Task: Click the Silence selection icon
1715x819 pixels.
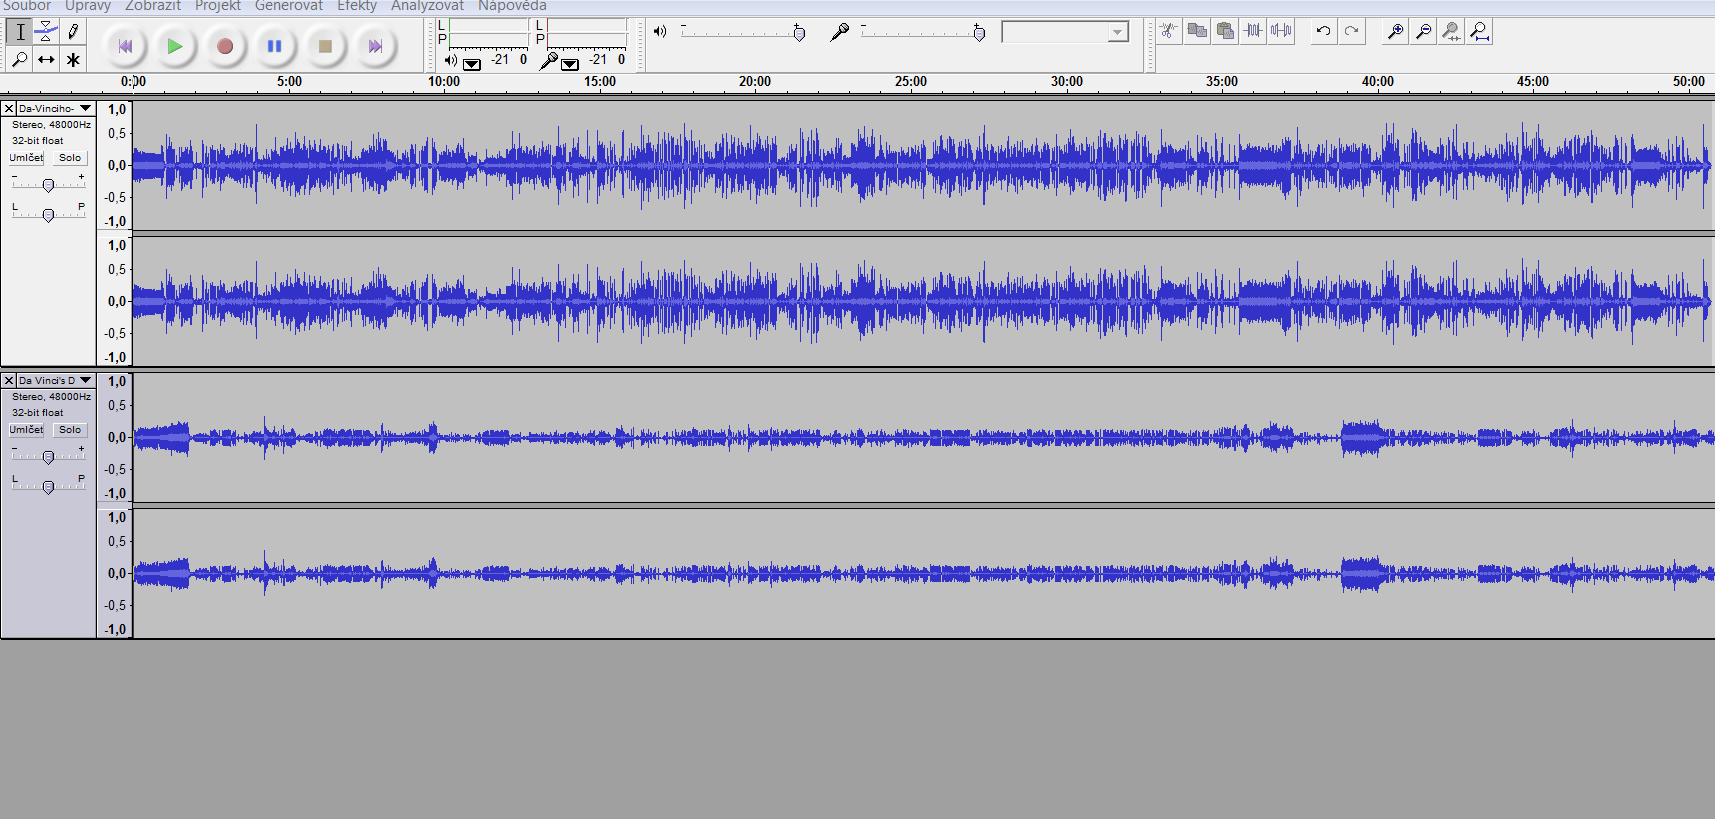Action: pyautogui.click(x=1281, y=31)
